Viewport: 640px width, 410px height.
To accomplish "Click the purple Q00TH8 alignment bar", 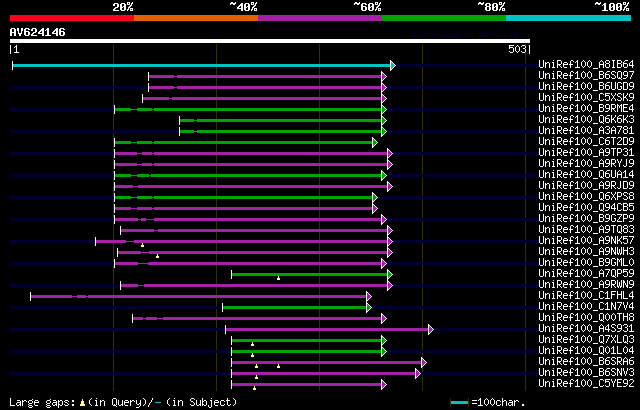I will coord(257,319).
